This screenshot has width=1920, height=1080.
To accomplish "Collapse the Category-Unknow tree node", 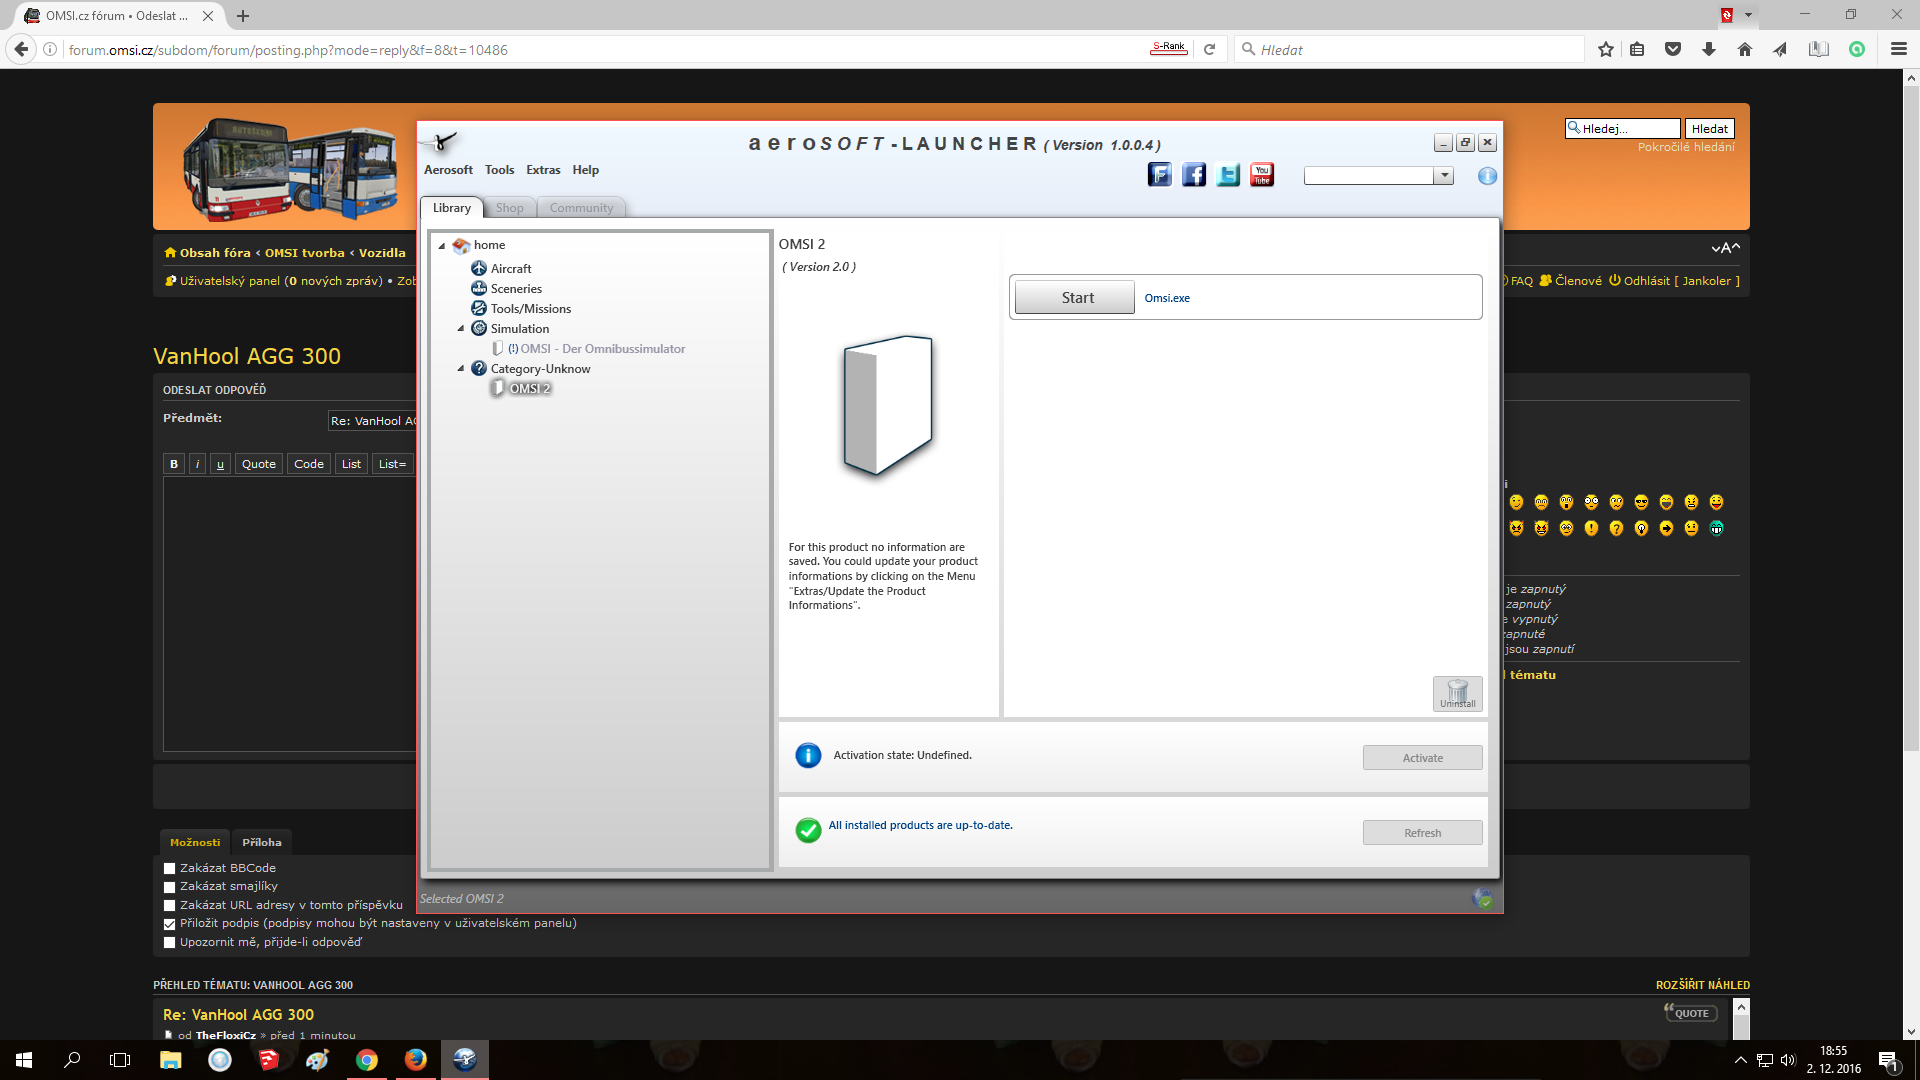I will click(461, 369).
